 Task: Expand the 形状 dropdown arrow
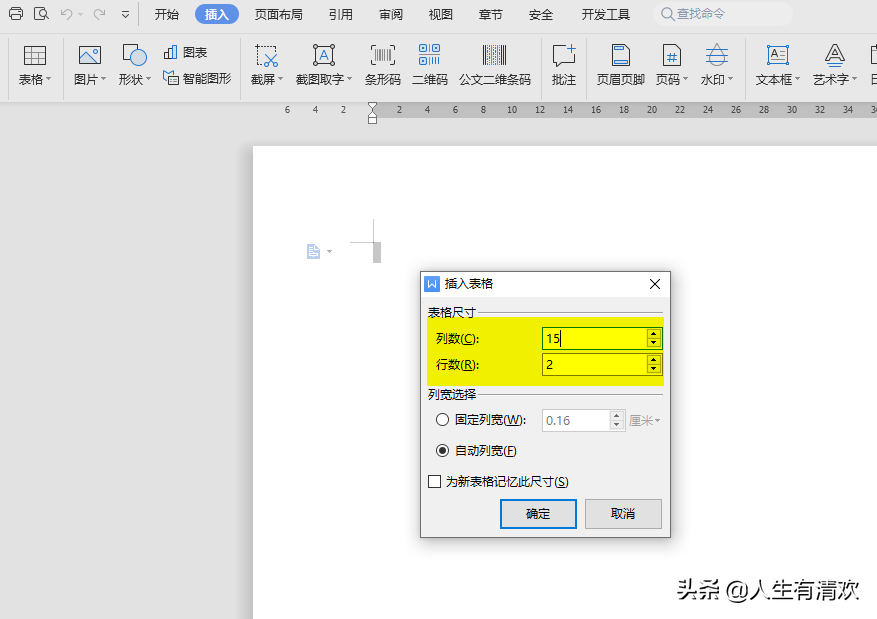pyautogui.click(x=148, y=79)
